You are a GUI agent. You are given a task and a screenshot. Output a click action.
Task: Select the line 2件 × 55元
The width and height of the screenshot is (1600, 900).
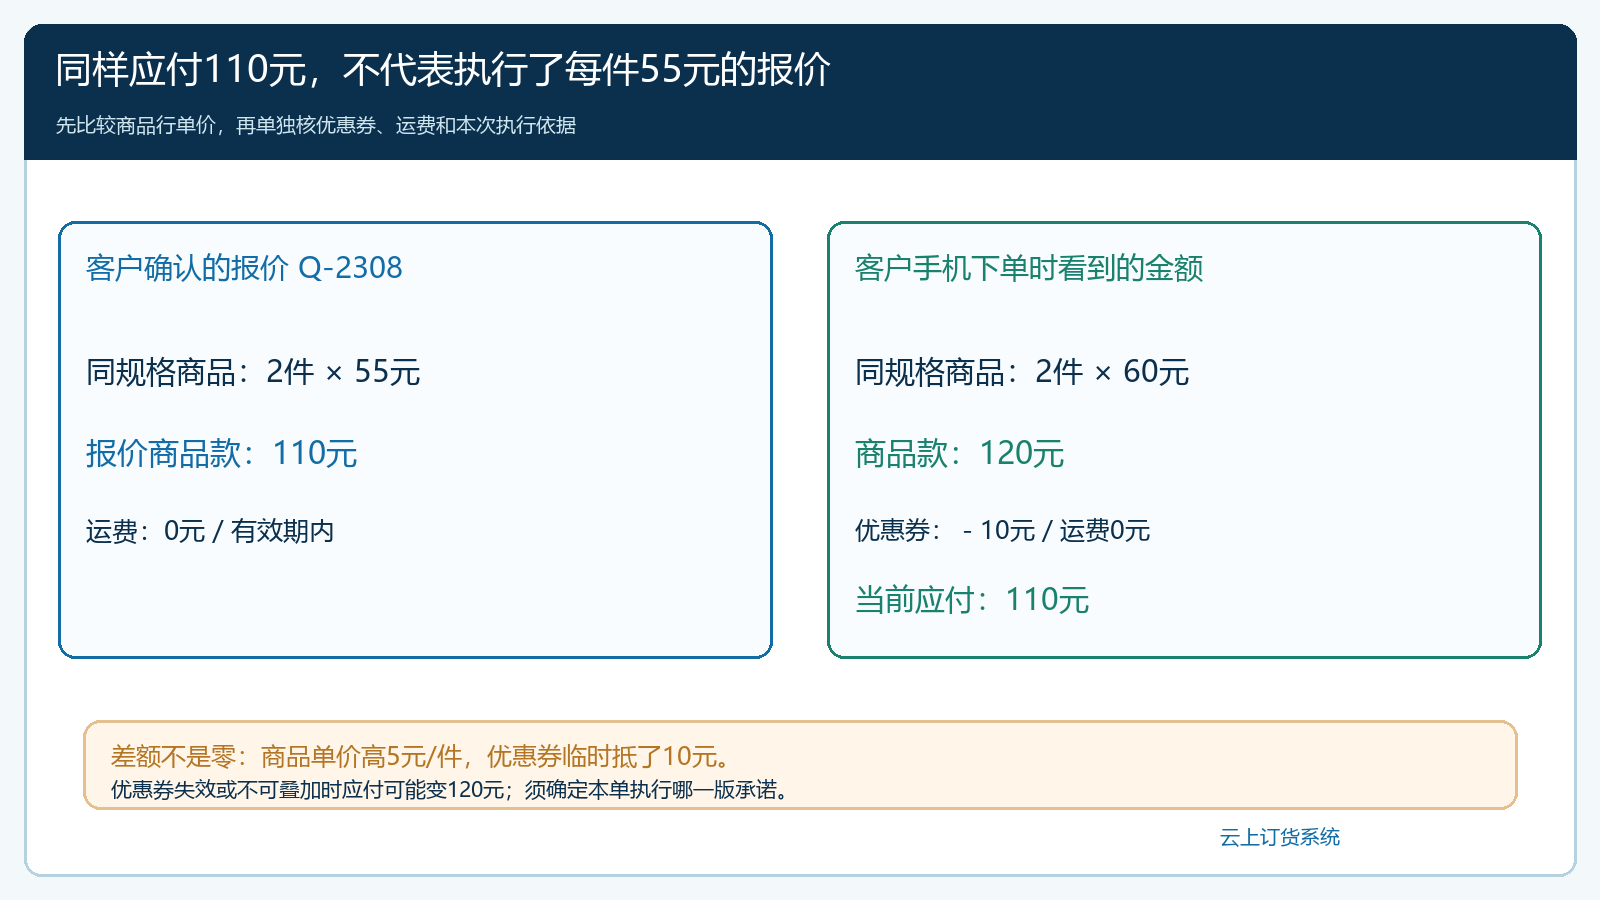(253, 372)
